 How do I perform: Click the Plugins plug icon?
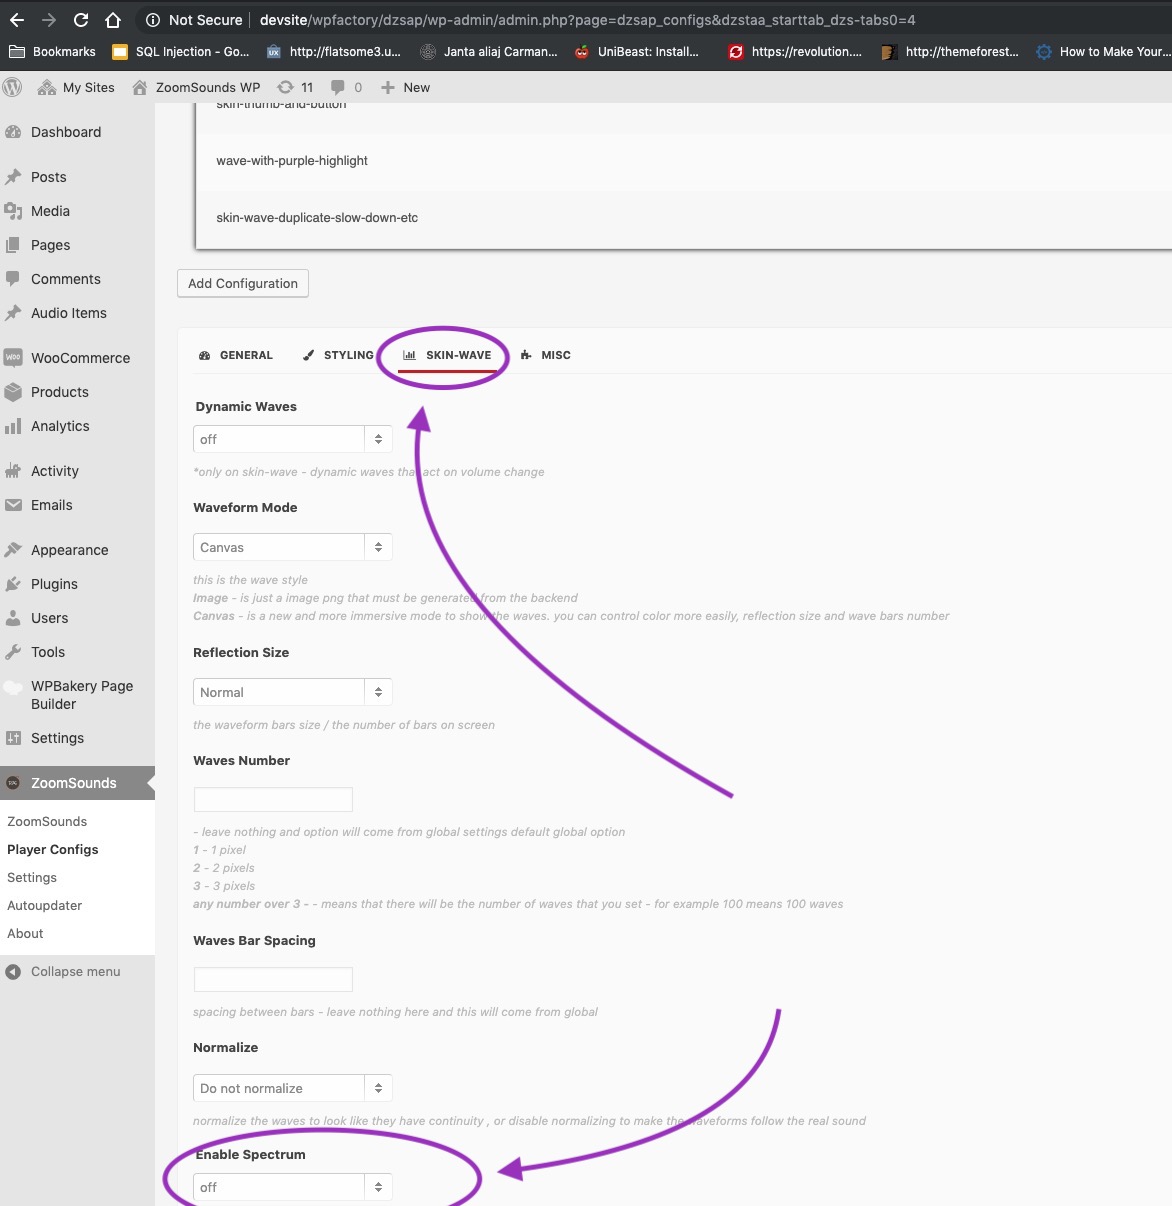(13, 584)
